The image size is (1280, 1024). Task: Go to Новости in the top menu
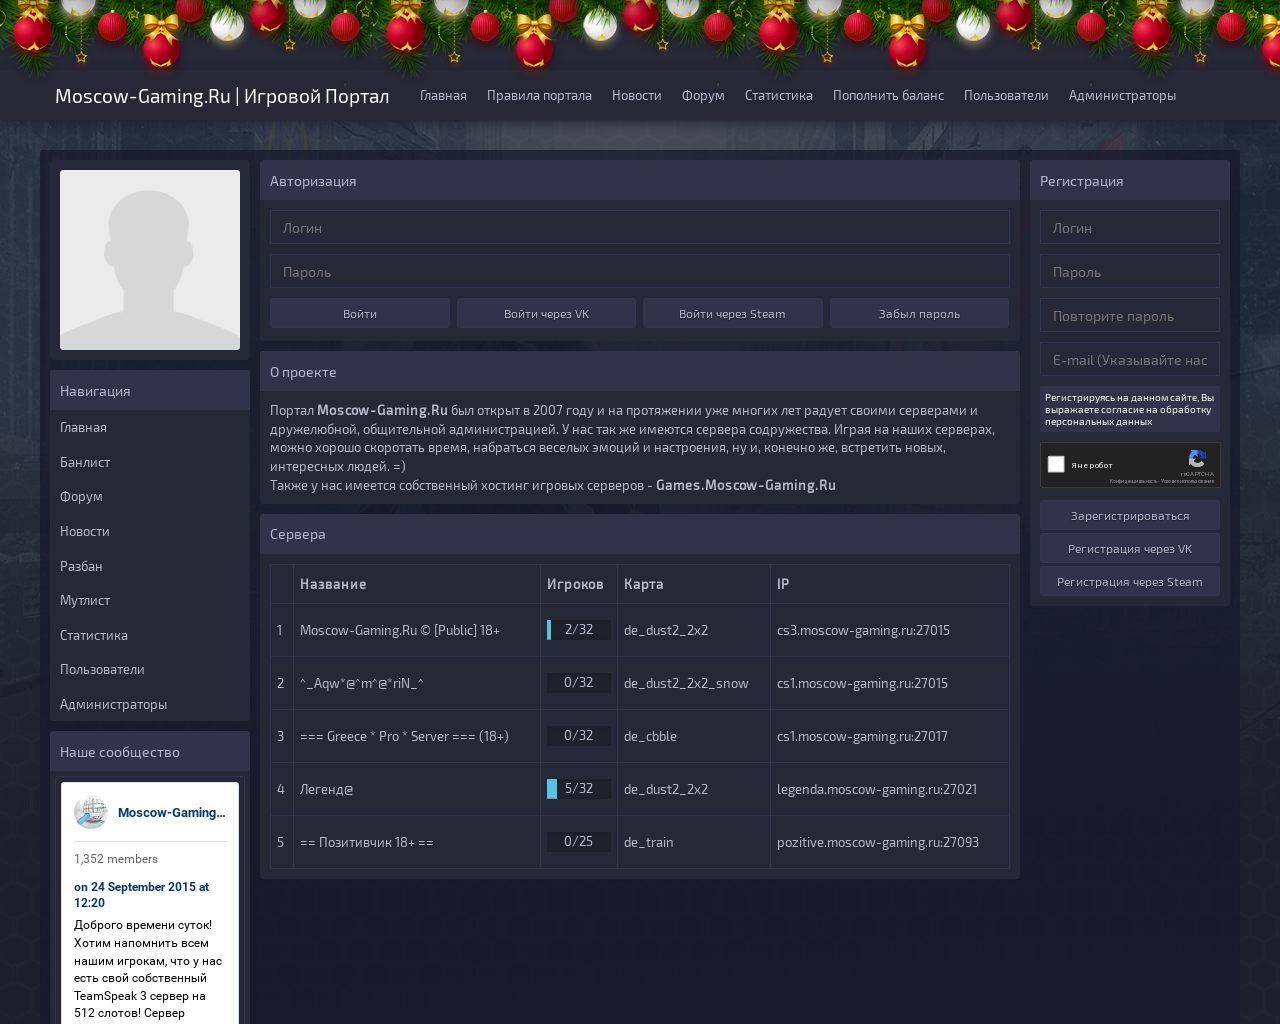[x=637, y=95]
